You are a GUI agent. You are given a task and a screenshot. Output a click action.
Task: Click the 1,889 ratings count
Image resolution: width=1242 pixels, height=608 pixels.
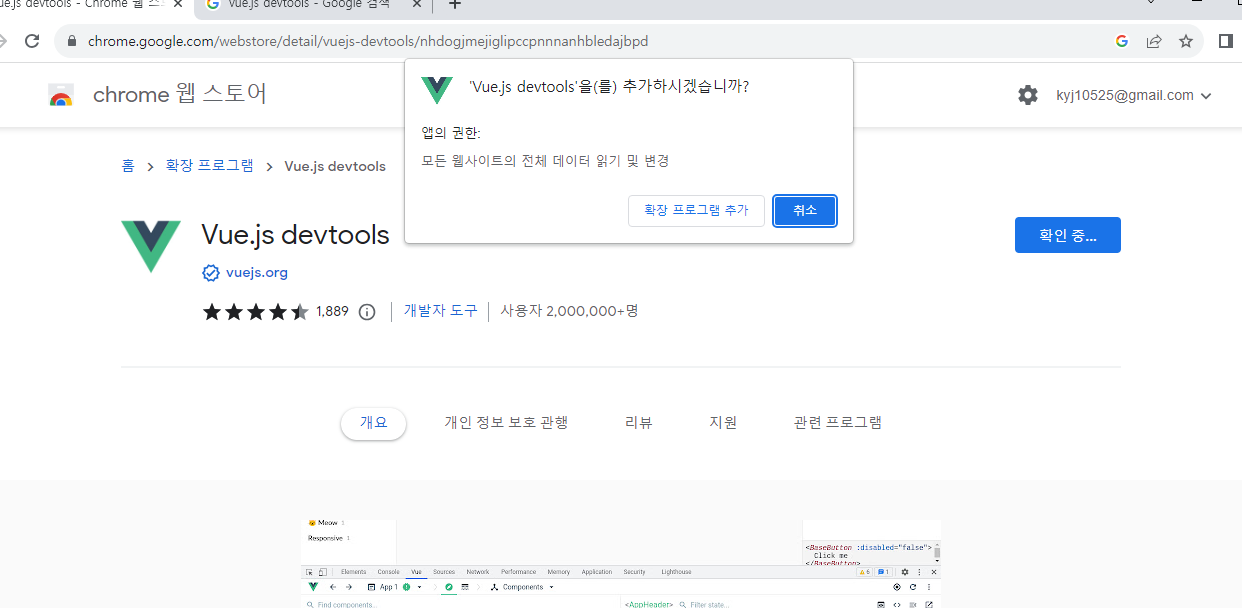(x=332, y=311)
